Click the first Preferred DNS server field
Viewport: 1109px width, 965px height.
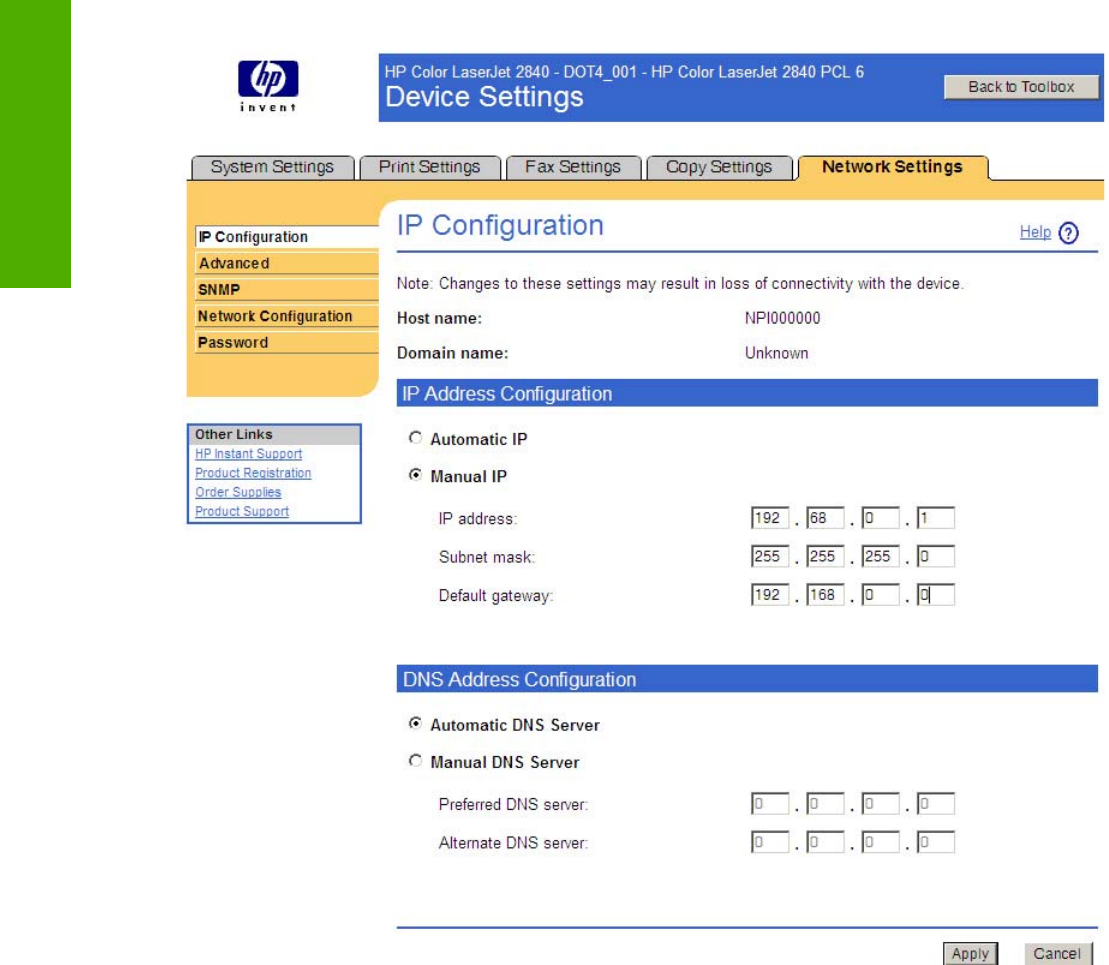pyautogui.click(x=770, y=804)
